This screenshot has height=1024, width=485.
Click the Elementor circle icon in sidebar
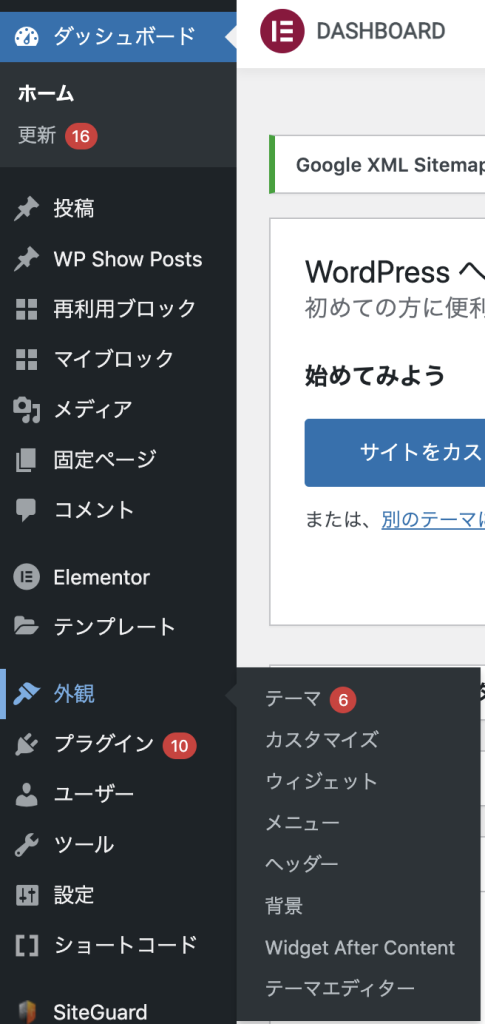click(x=27, y=577)
